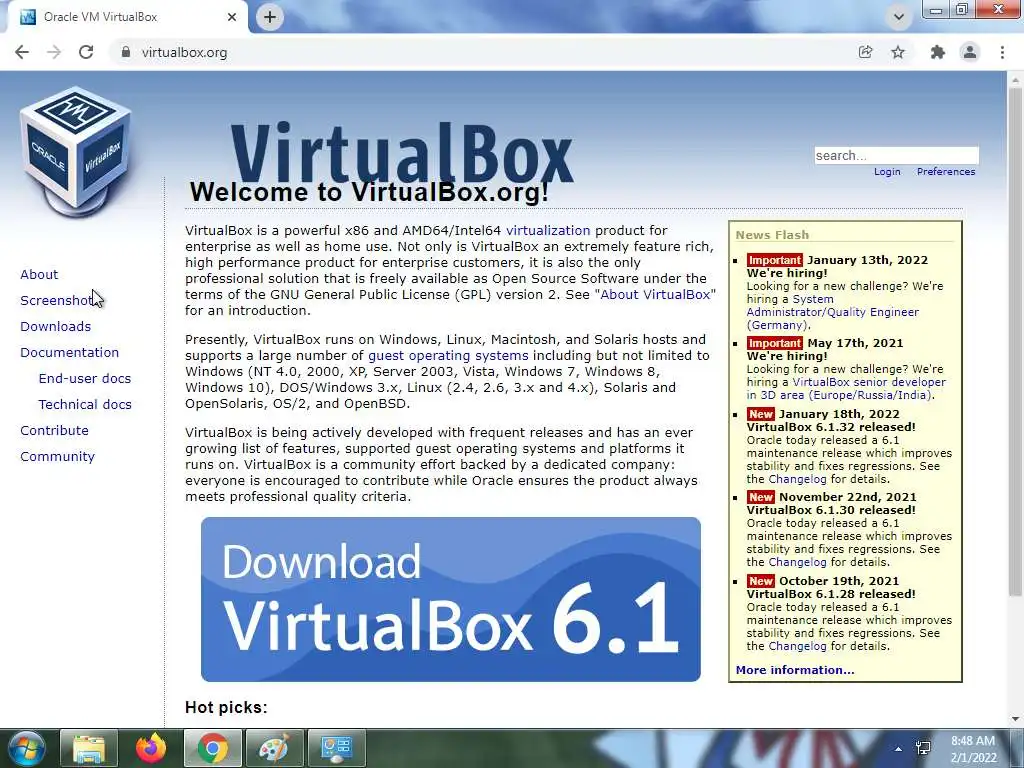Open End-user docs sidebar link
Screen dimensions: 1024x768
tap(85, 379)
